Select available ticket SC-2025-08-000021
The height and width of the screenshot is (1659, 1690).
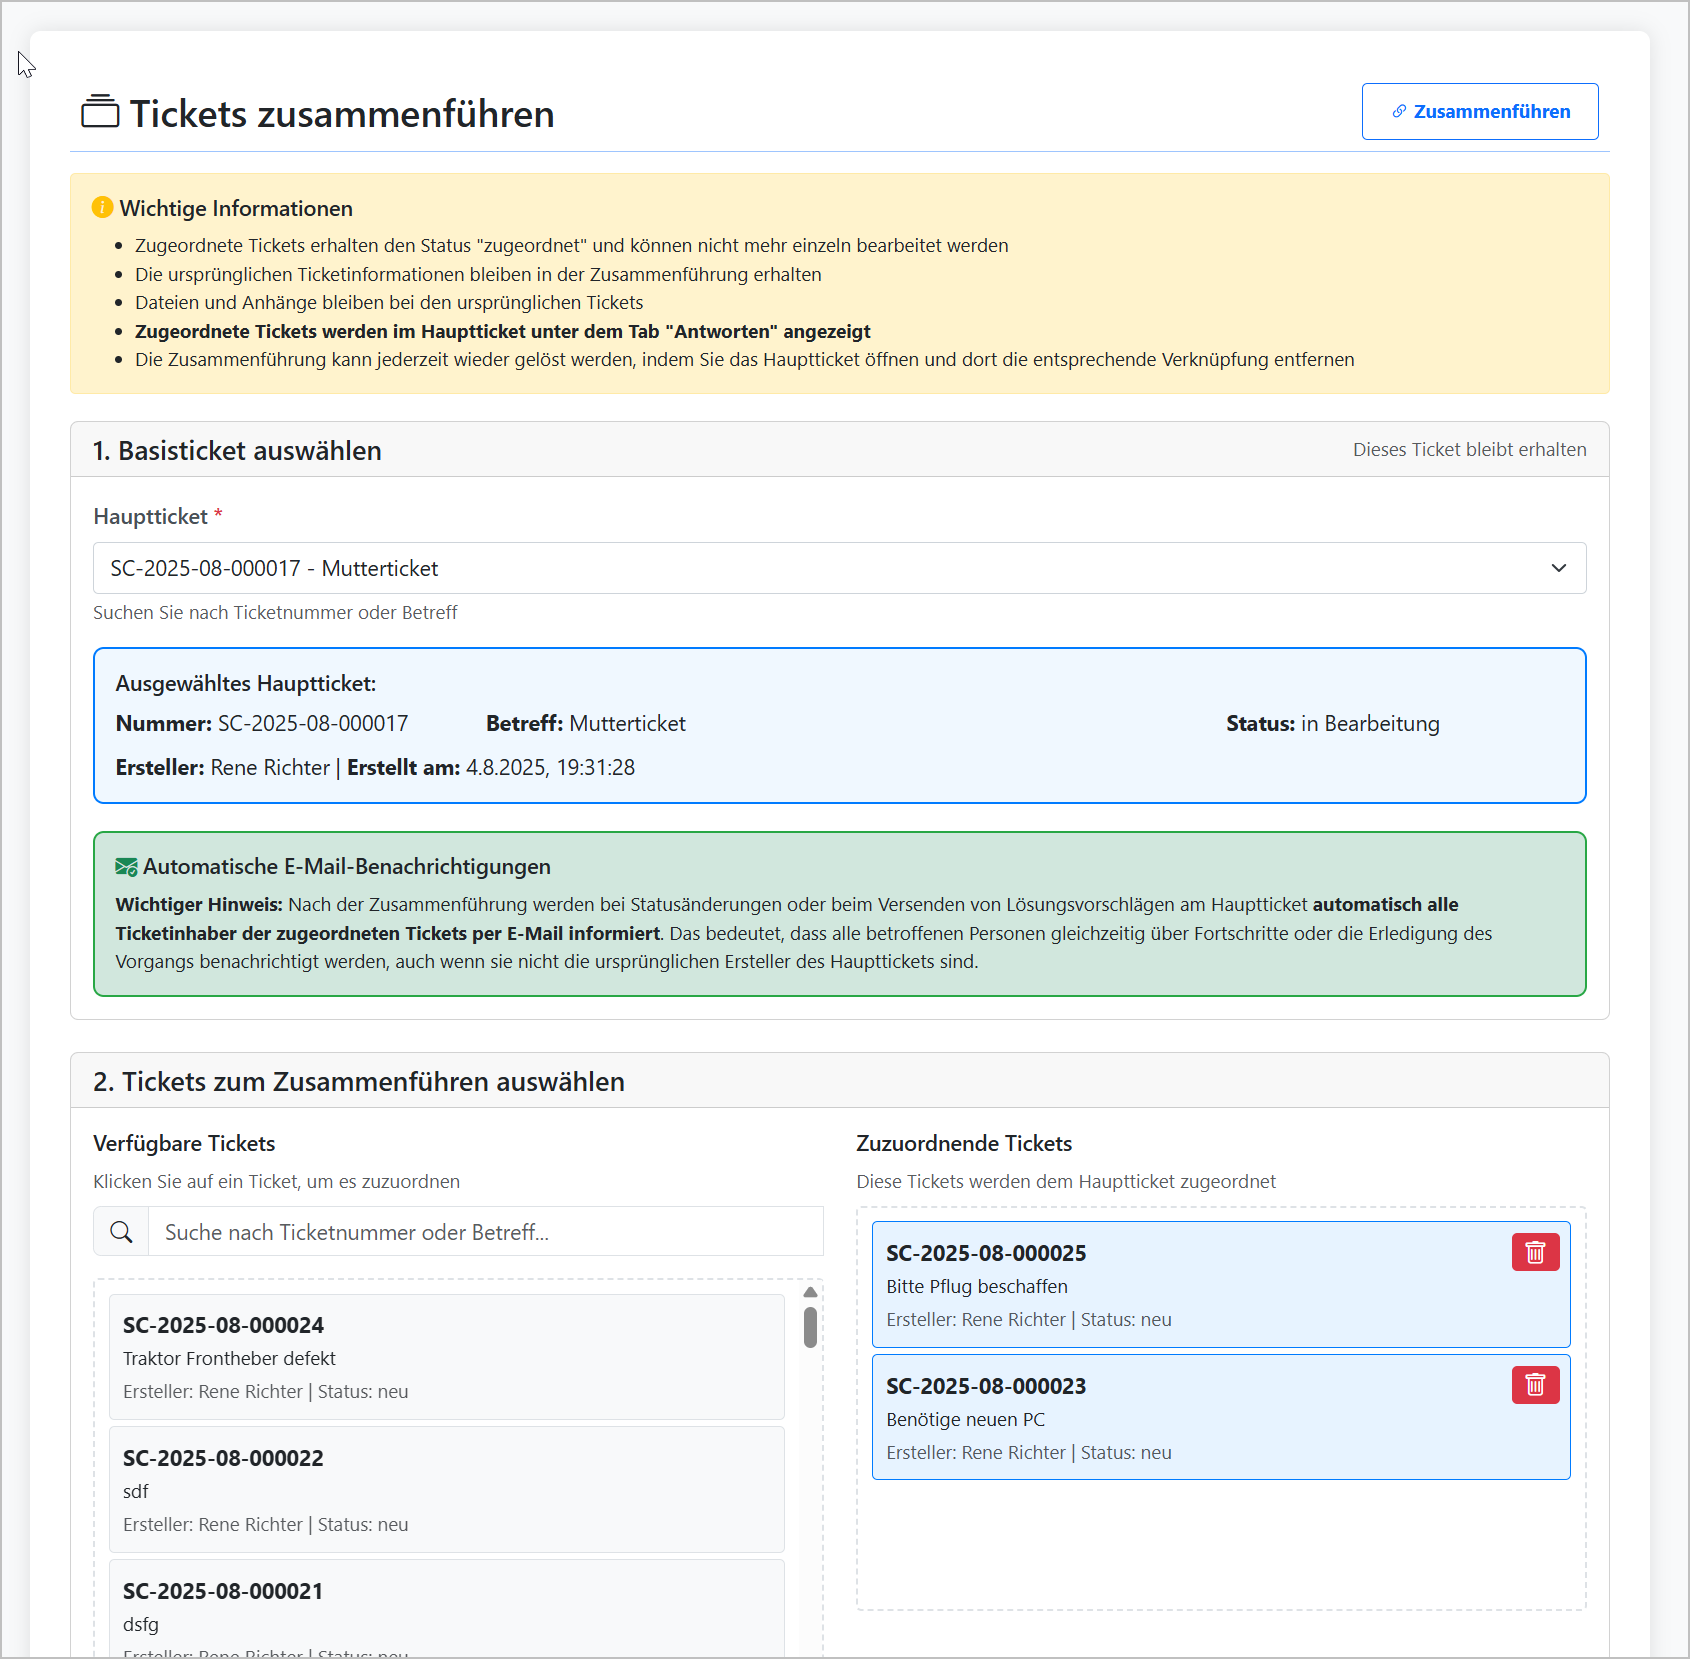point(446,1608)
